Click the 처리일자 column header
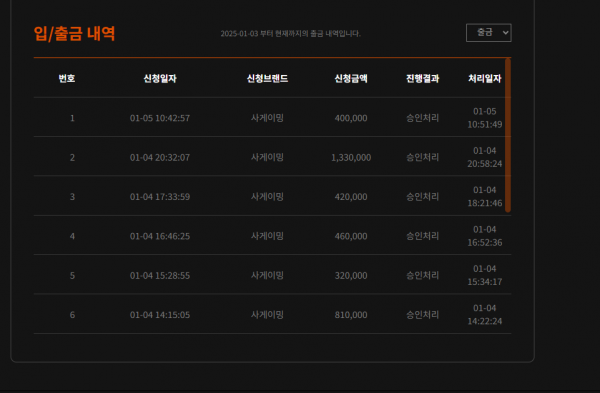Image resolution: width=600 pixels, height=393 pixels. (484, 78)
